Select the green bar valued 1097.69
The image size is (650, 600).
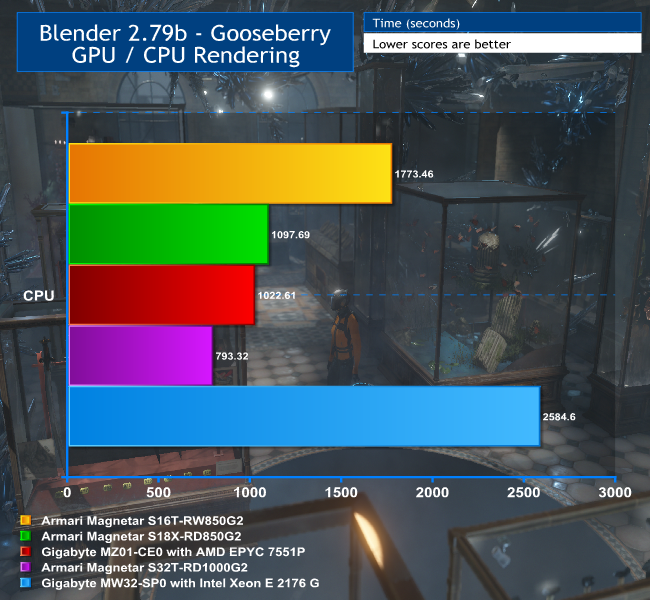coord(169,234)
